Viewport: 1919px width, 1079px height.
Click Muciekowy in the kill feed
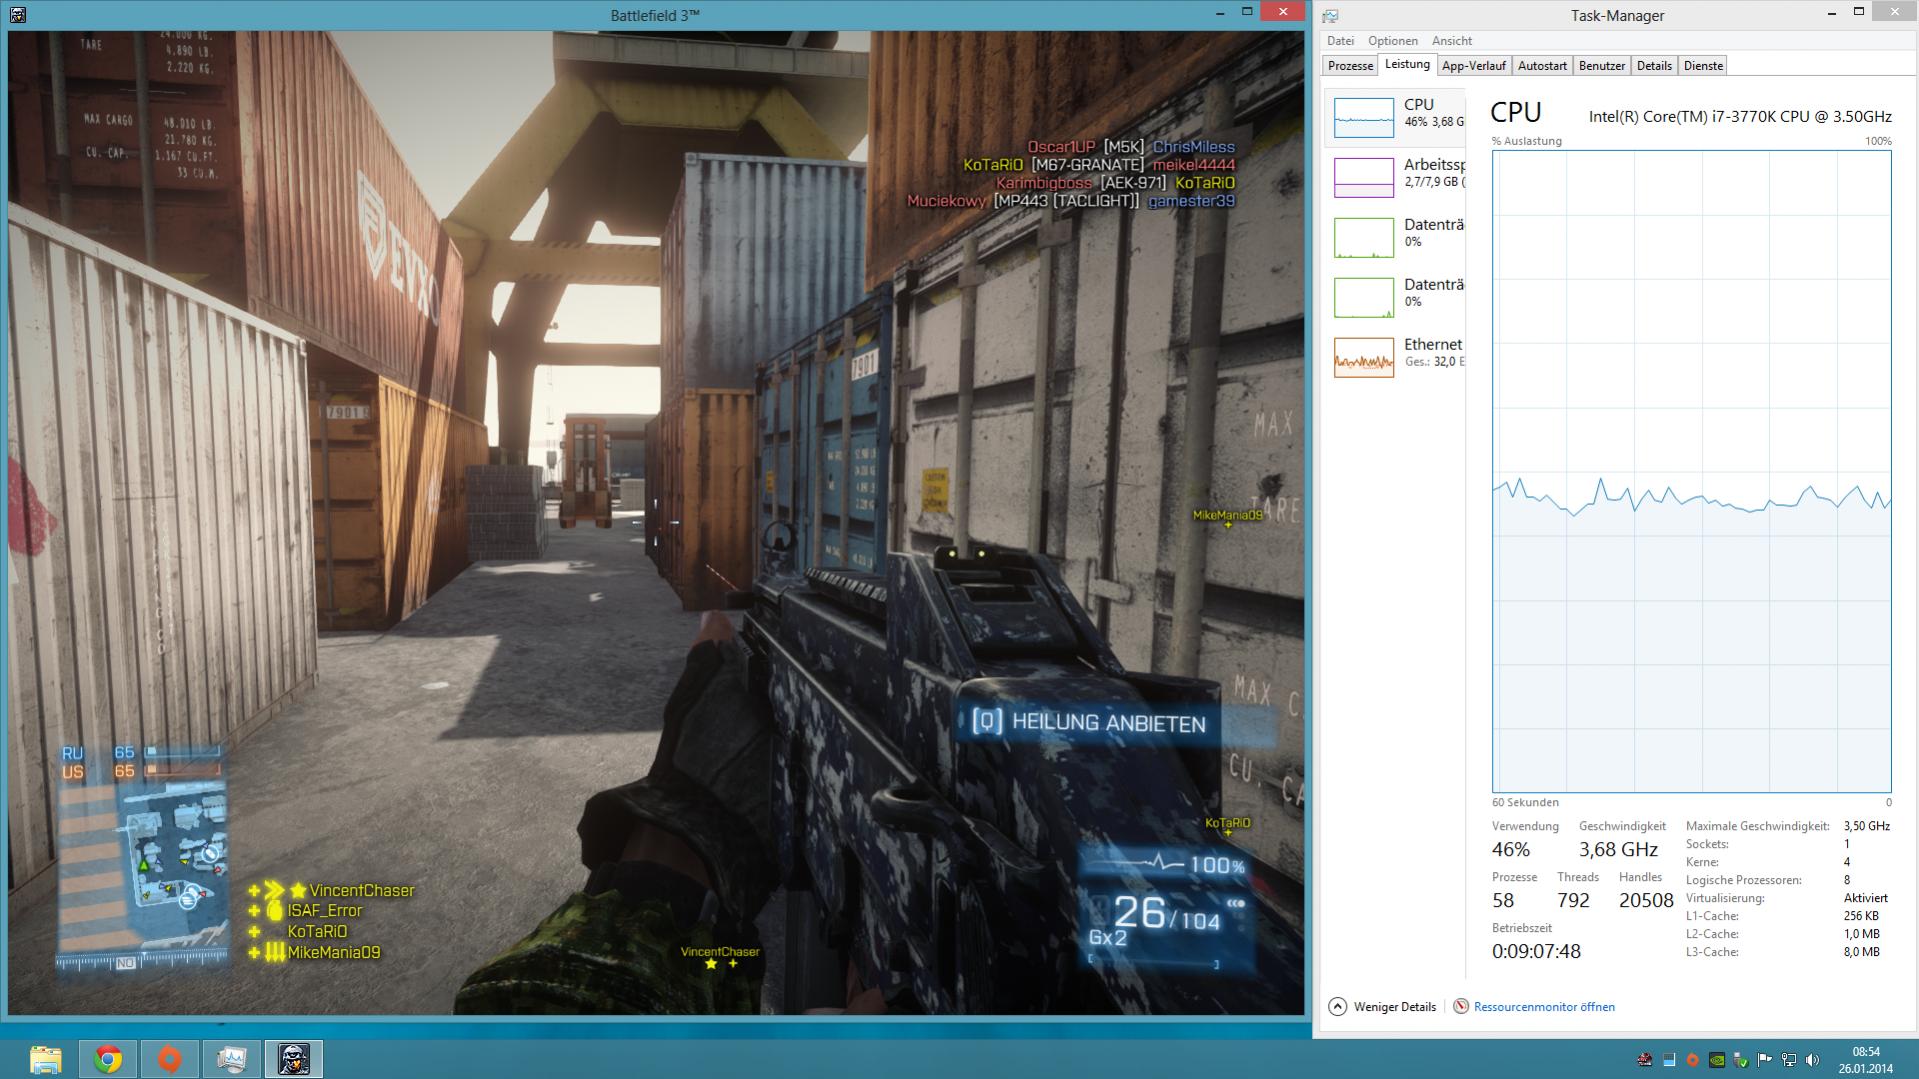tap(946, 201)
